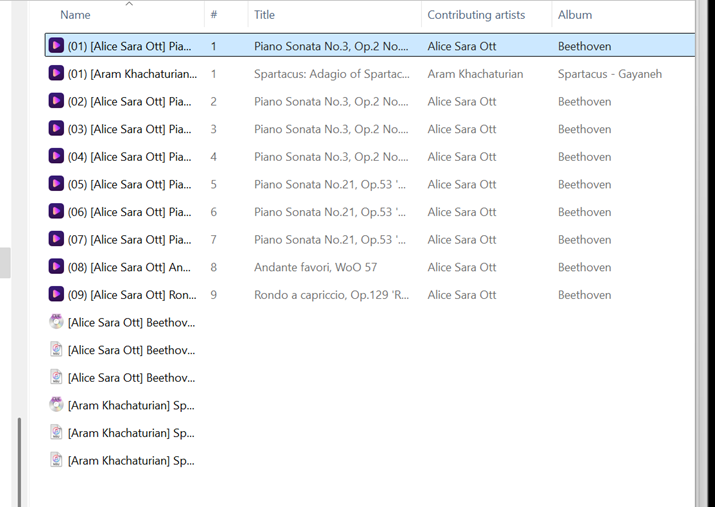Select the (05) Alice Sara Ott file icon

(x=56, y=184)
